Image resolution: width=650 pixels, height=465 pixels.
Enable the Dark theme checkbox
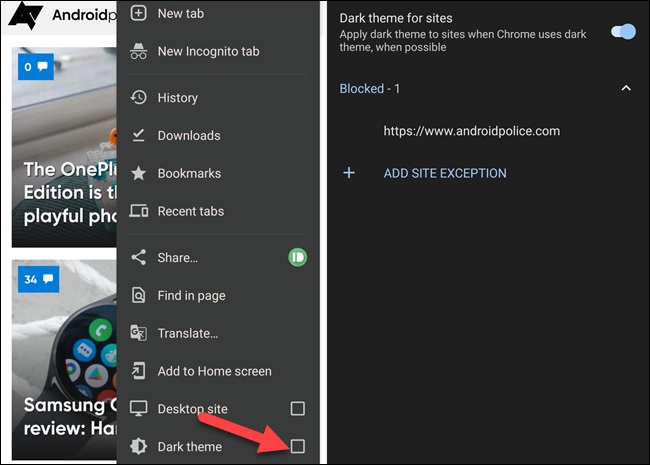click(x=297, y=446)
